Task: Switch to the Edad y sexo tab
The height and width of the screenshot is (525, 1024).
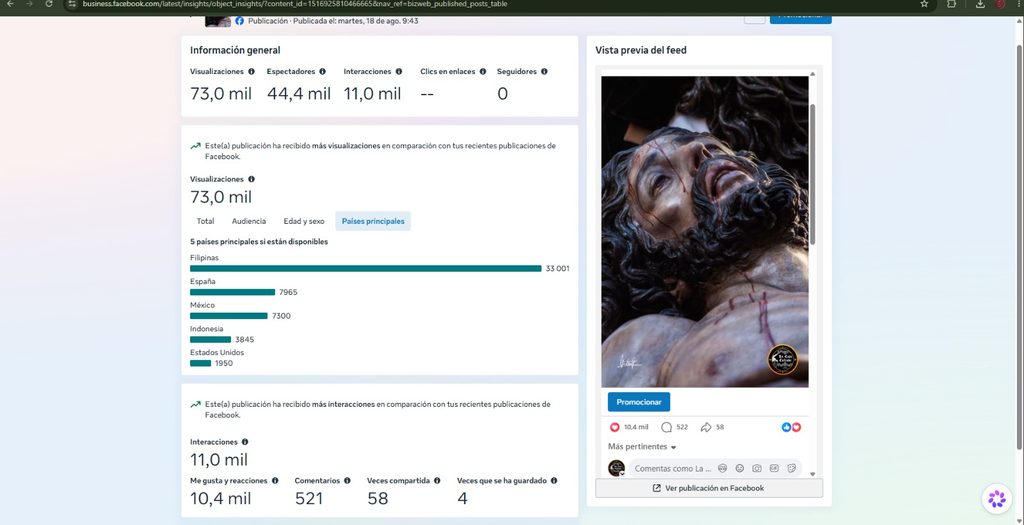Action: [x=304, y=221]
